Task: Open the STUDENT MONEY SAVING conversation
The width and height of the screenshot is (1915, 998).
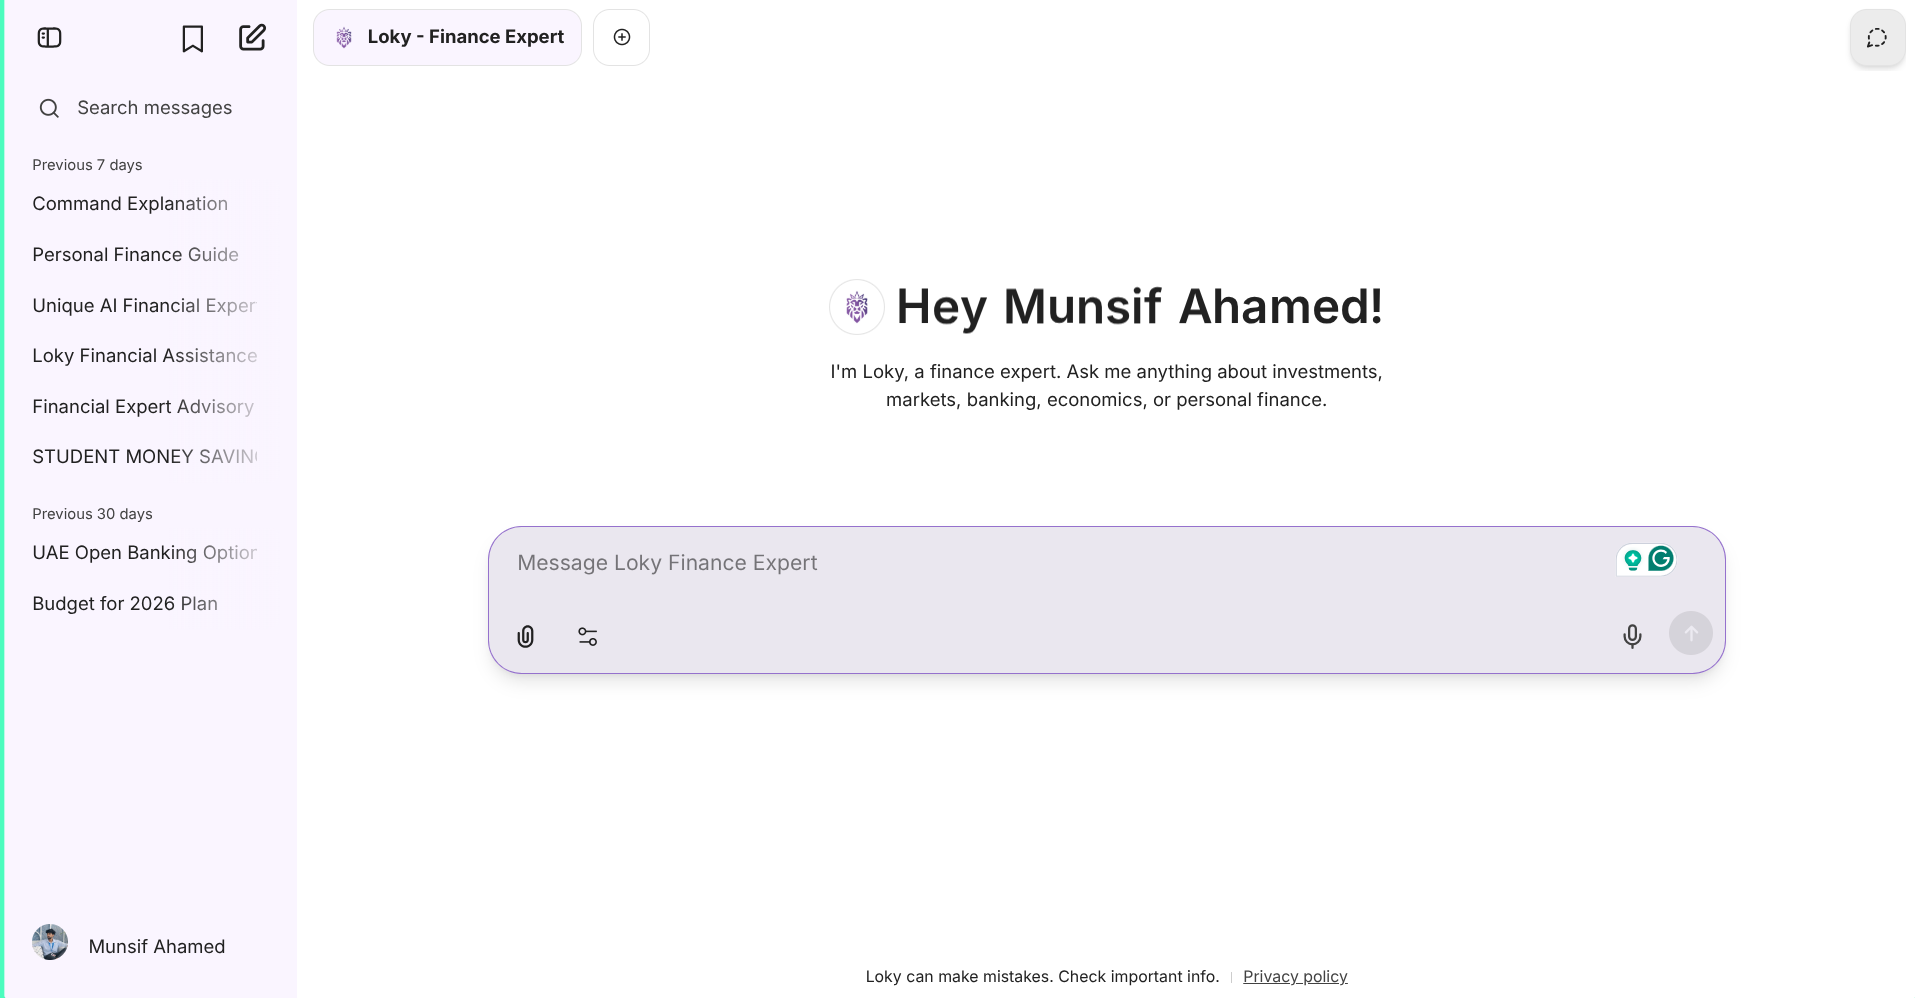Action: tap(144, 456)
